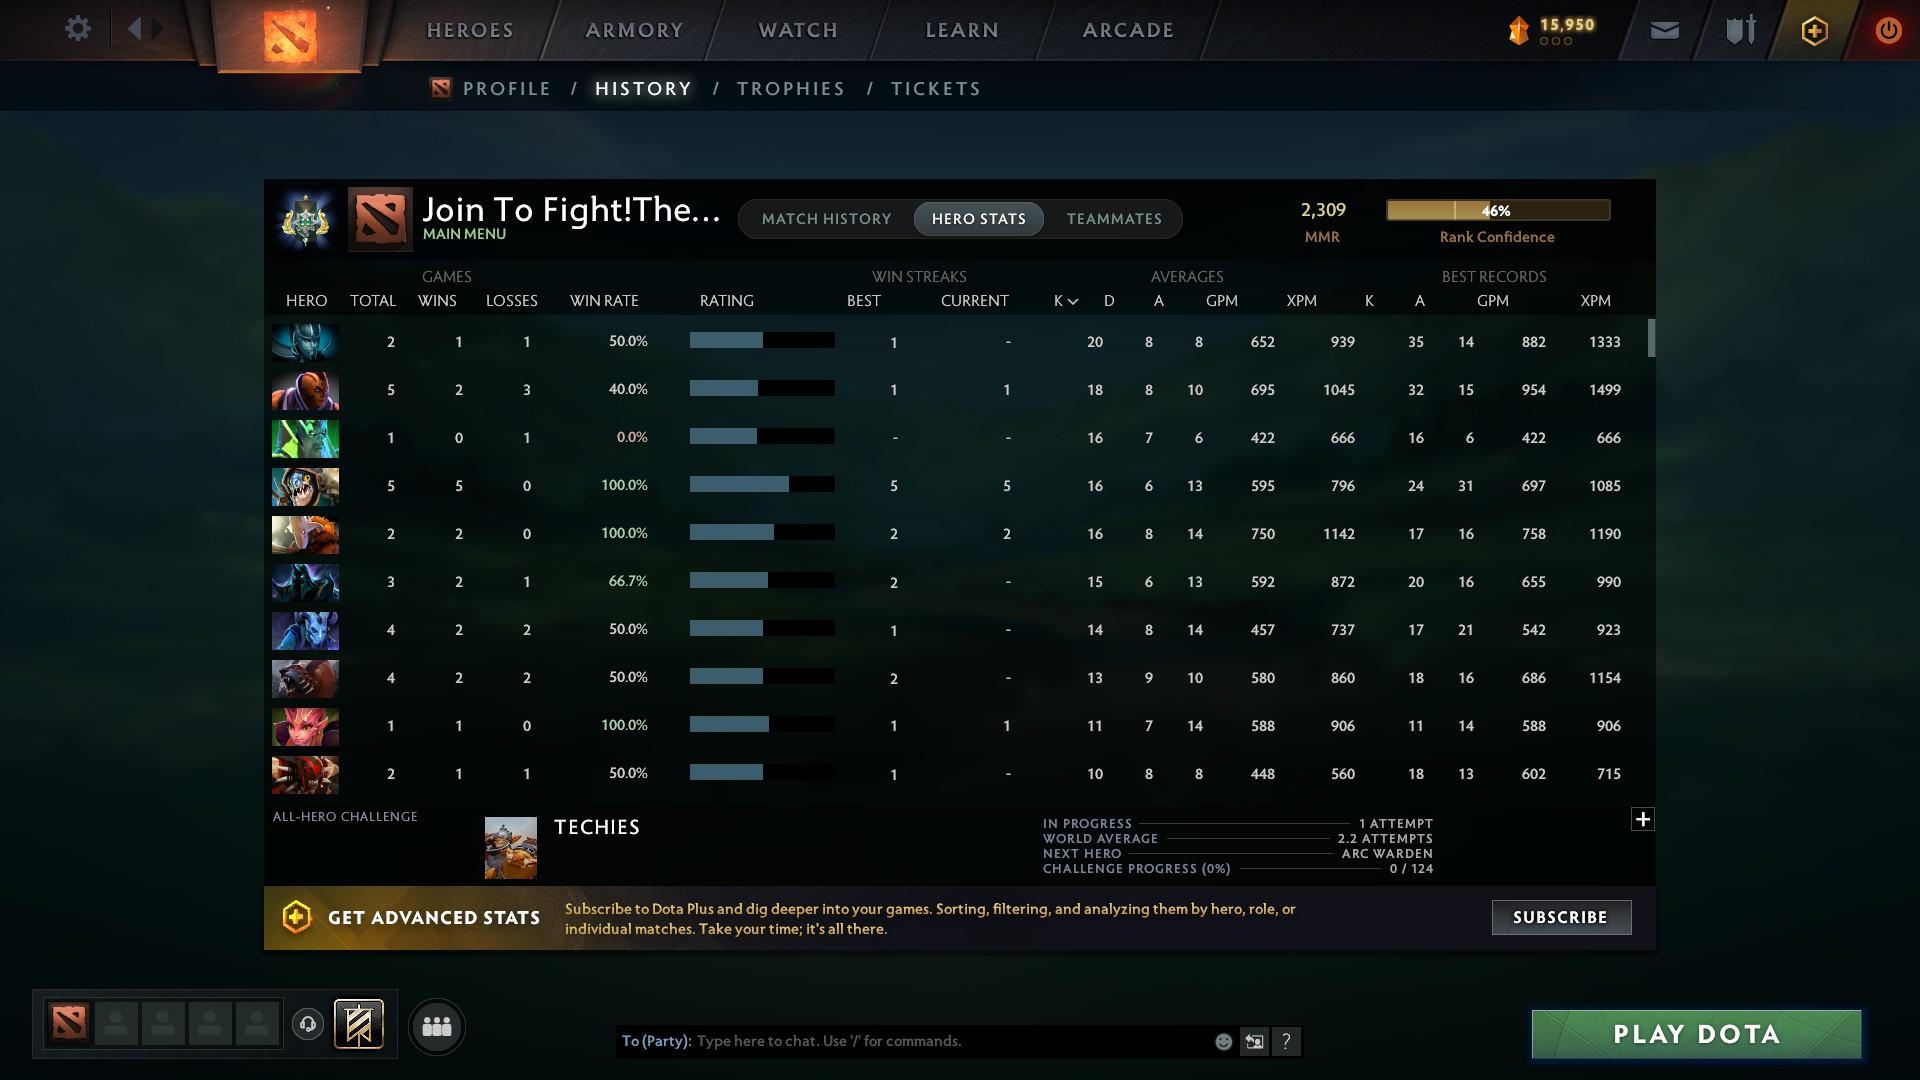This screenshot has height=1080, width=1920.
Task: Open the K column sort dropdown
Action: click(x=1064, y=300)
